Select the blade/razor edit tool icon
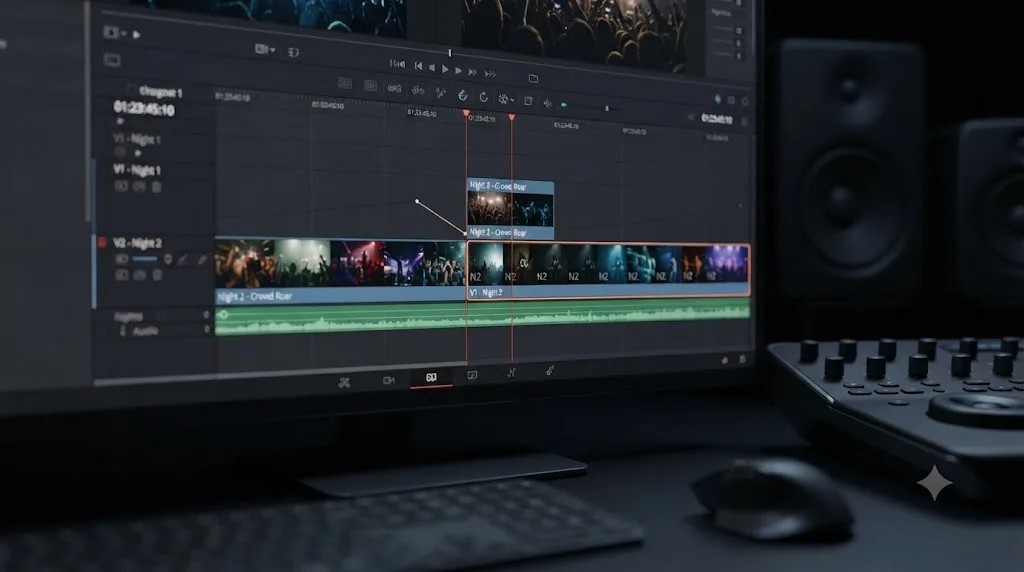The width and height of the screenshot is (1024, 572). [x=441, y=93]
